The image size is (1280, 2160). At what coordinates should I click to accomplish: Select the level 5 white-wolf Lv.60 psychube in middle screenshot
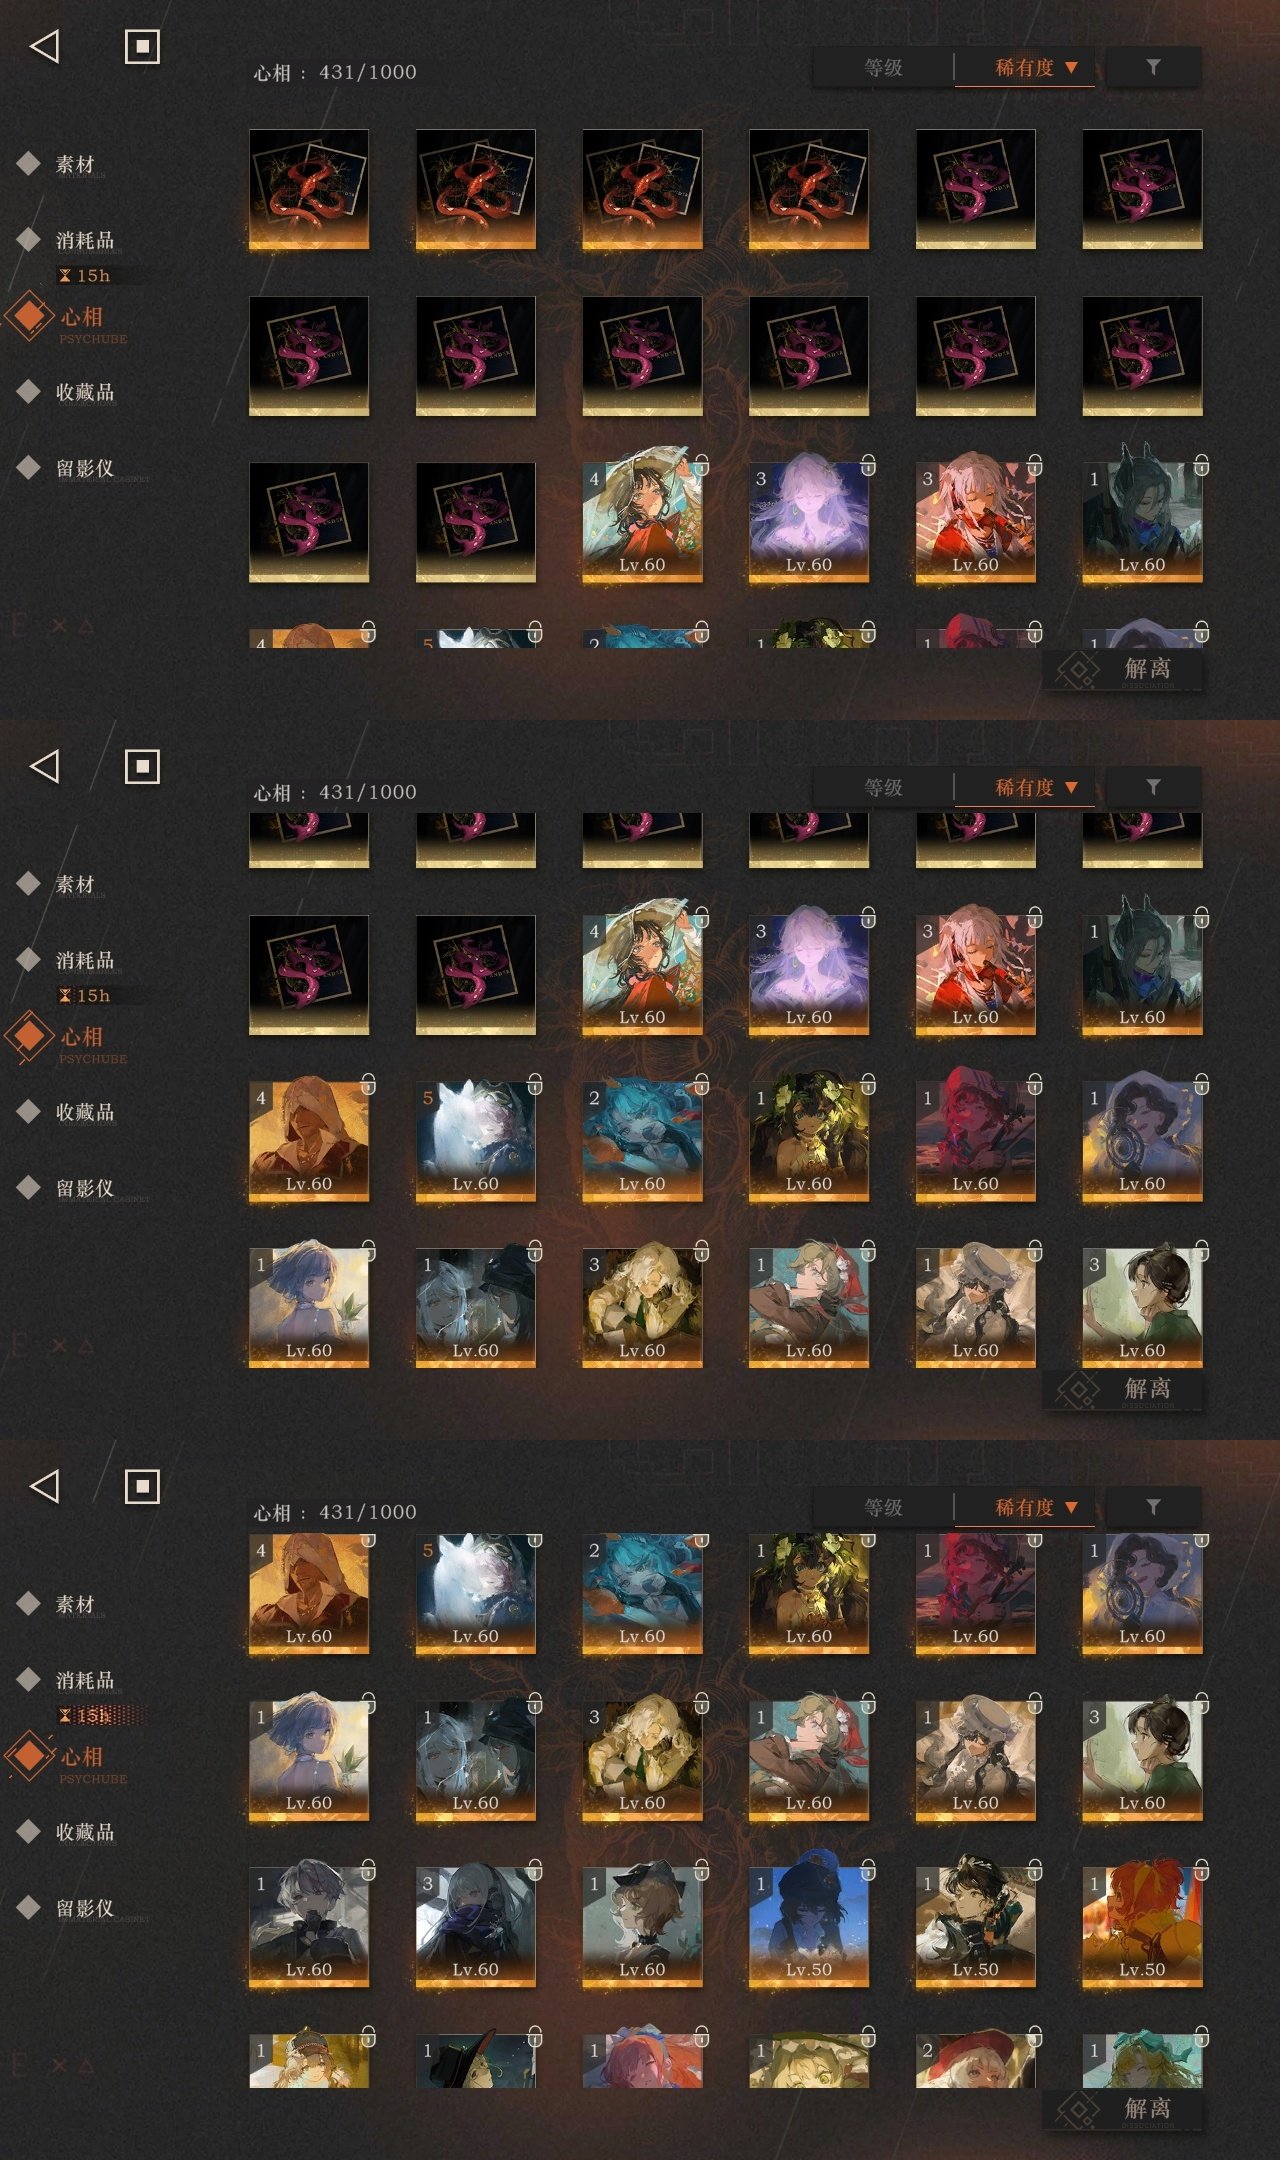pyautogui.click(x=476, y=1141)
